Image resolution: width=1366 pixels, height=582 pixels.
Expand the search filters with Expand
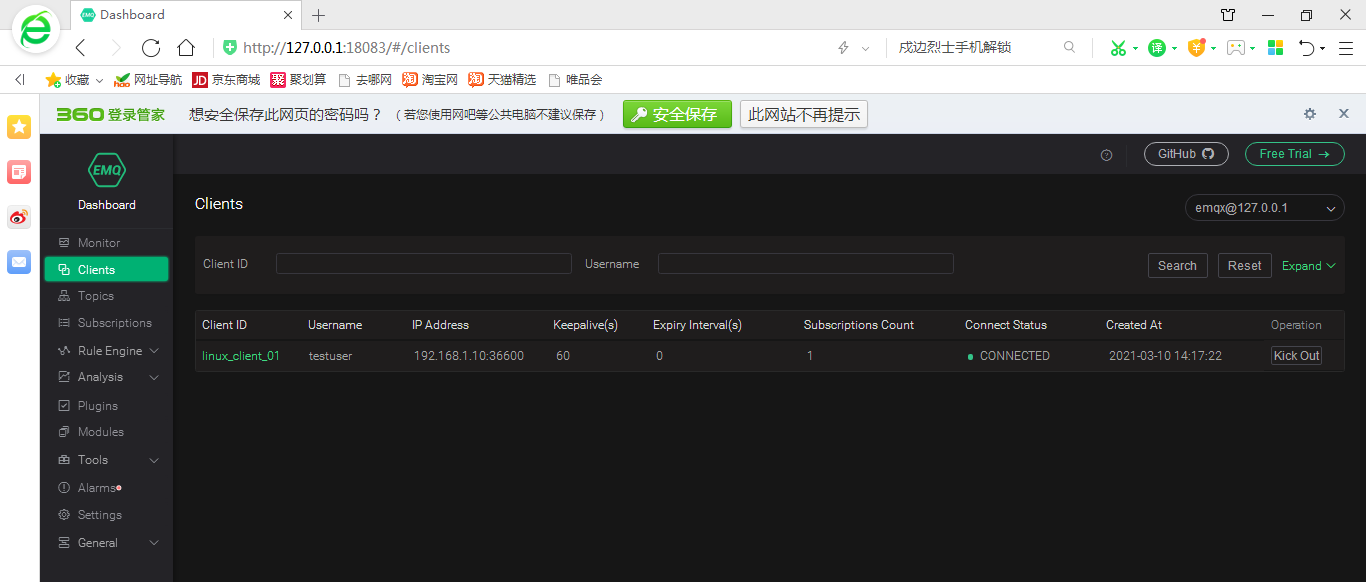(1308, 265)
